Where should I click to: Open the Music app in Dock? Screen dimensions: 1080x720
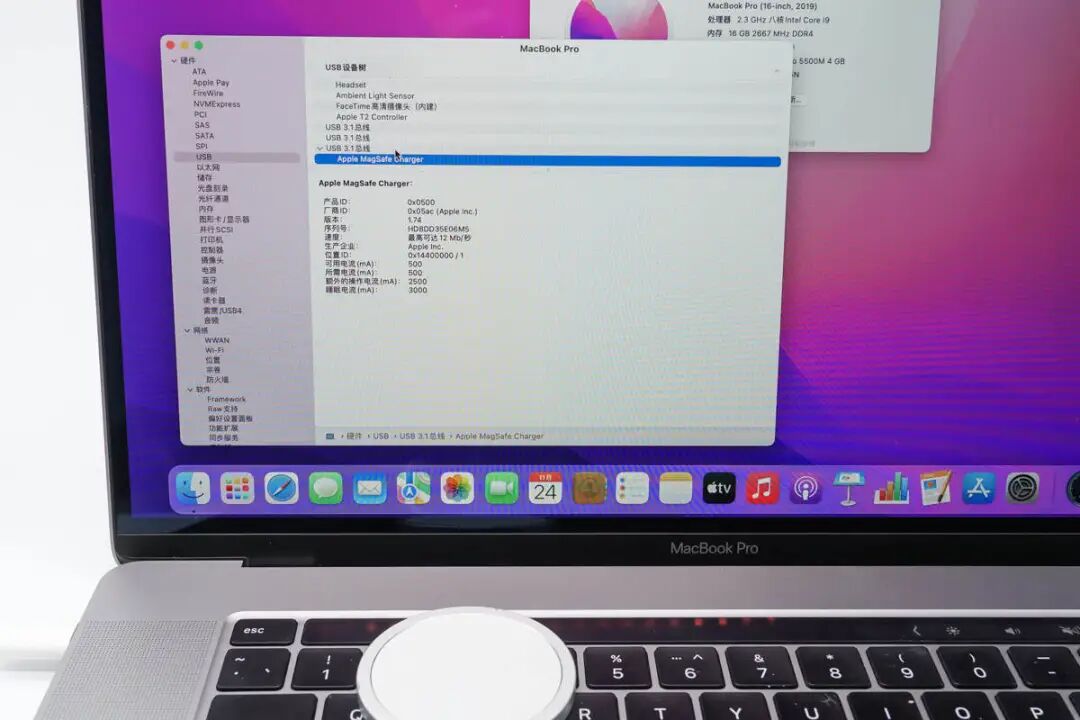(762, 488)
